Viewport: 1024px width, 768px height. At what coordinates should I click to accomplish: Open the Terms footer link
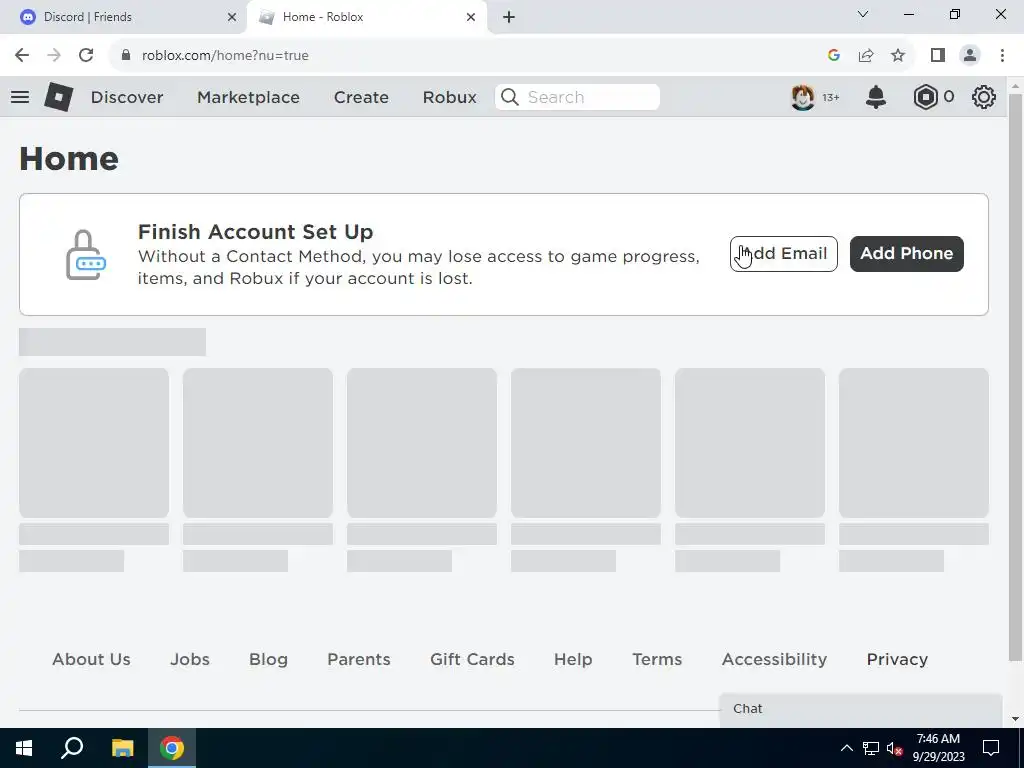pyautogui.click(x=657, y=659)
